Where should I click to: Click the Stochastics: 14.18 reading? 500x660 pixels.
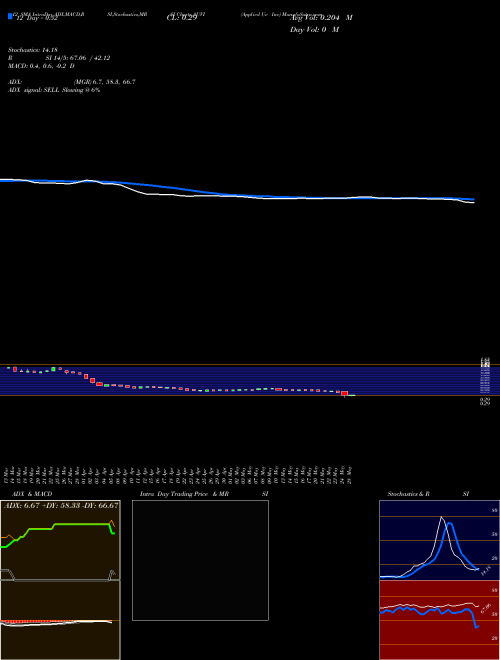pyautogui.click(x=32, y=50)
